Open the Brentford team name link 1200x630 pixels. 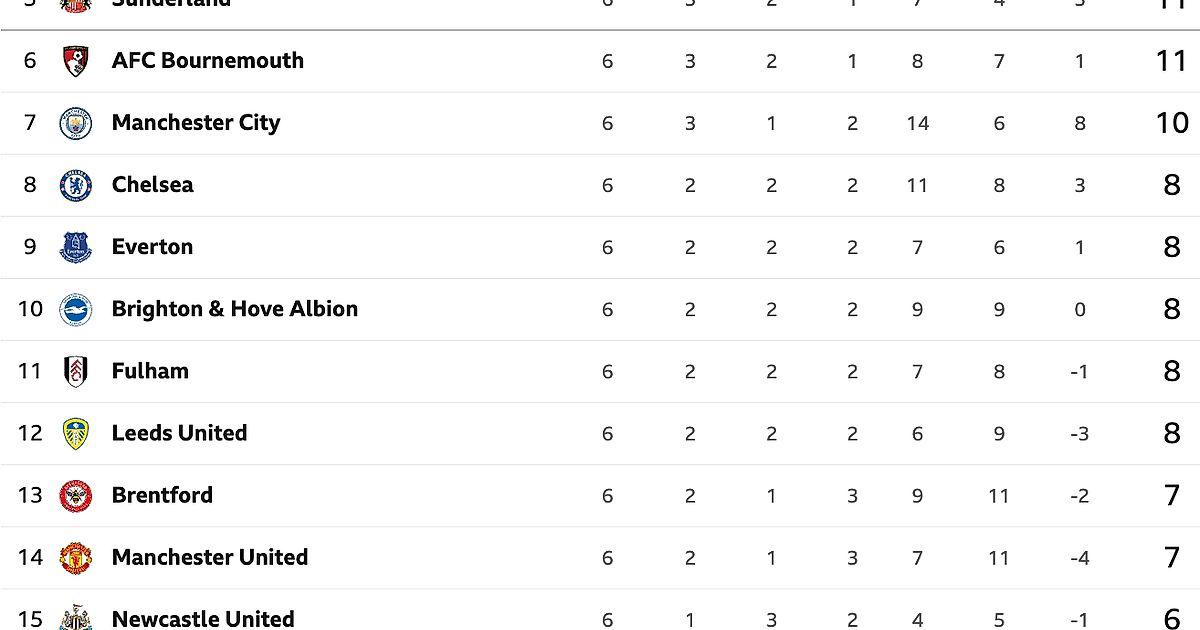[162, 495]
